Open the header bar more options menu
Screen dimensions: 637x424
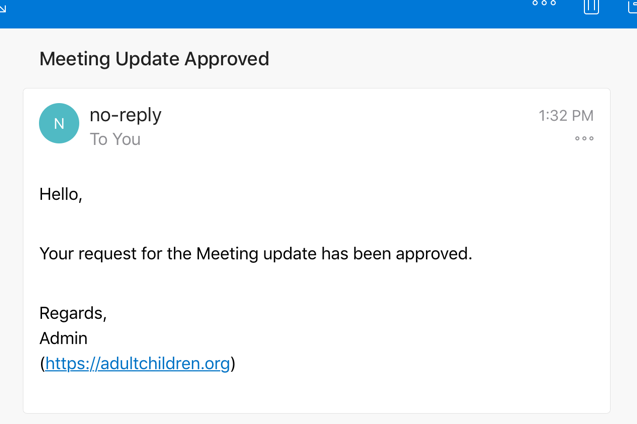(x=544, y=3)
